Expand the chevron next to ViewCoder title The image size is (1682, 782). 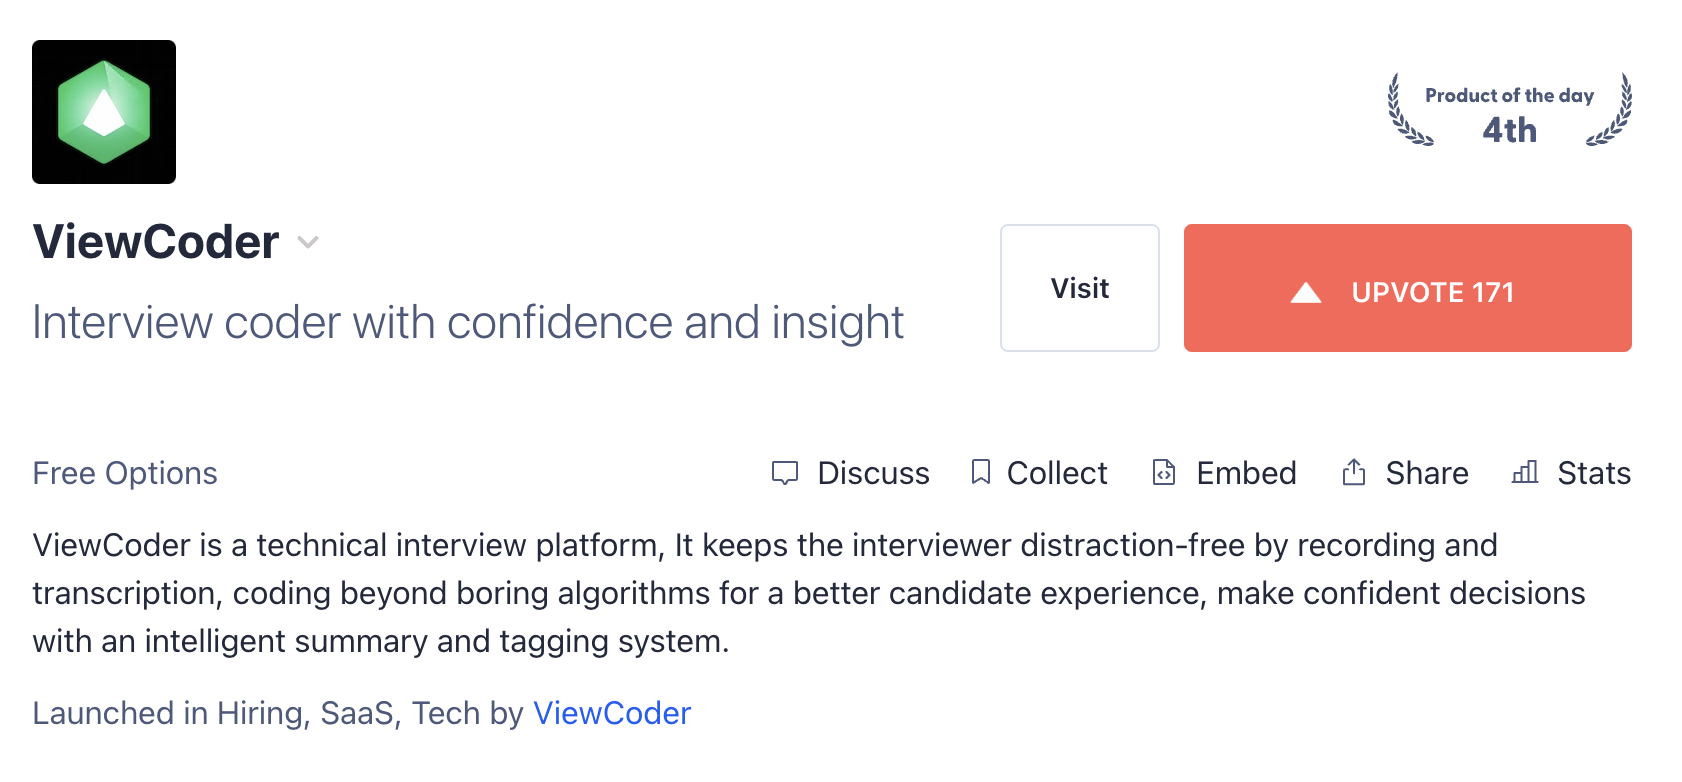coord(308,242)
